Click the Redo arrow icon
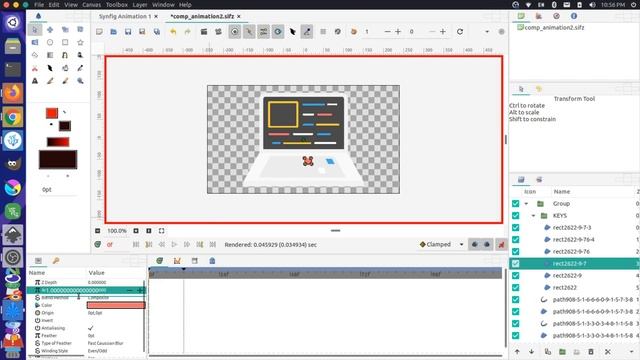 pos(187,31)
